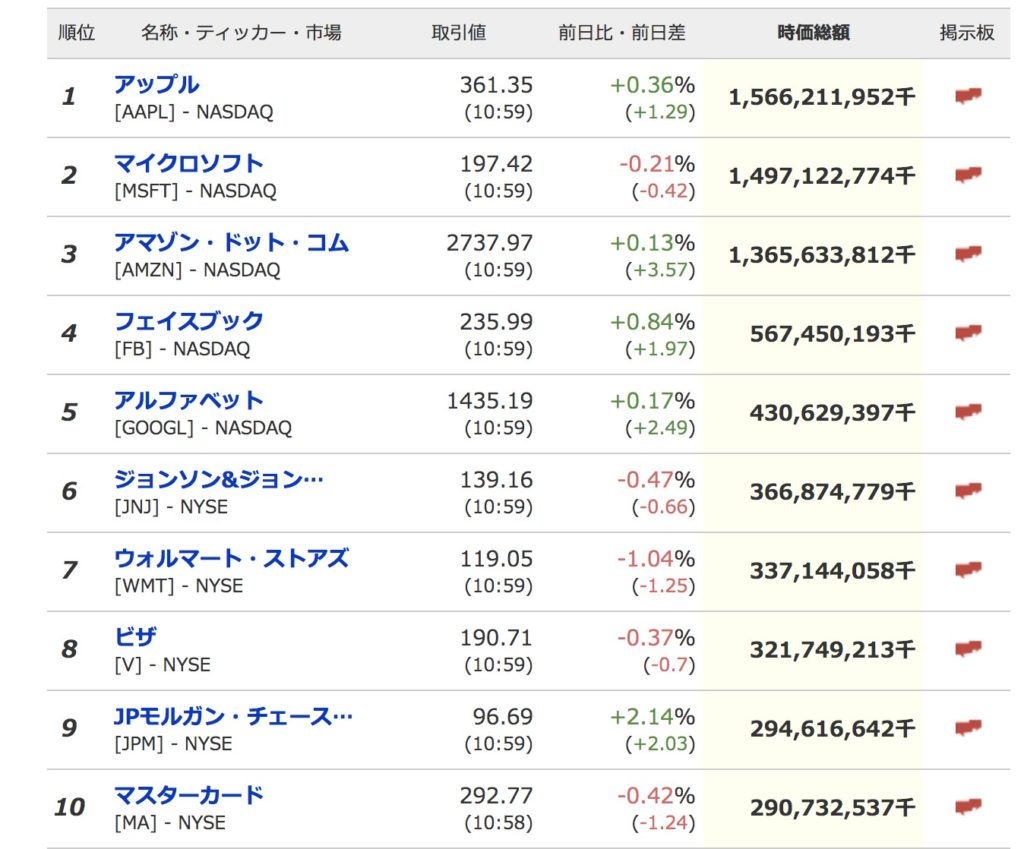Image resolution: width=1024 pixels, height=849 pixels.
Task: Click the 取引値 column header
Action: (x=458, y=32)
